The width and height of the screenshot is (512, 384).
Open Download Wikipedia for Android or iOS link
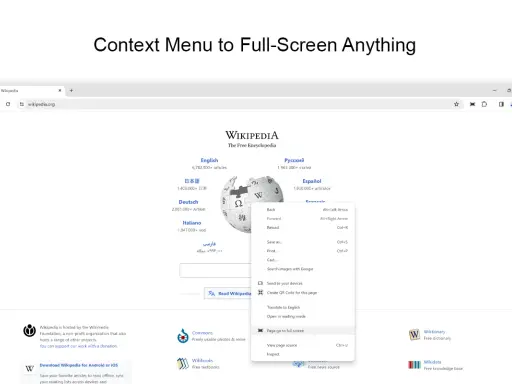pos(79,365)
